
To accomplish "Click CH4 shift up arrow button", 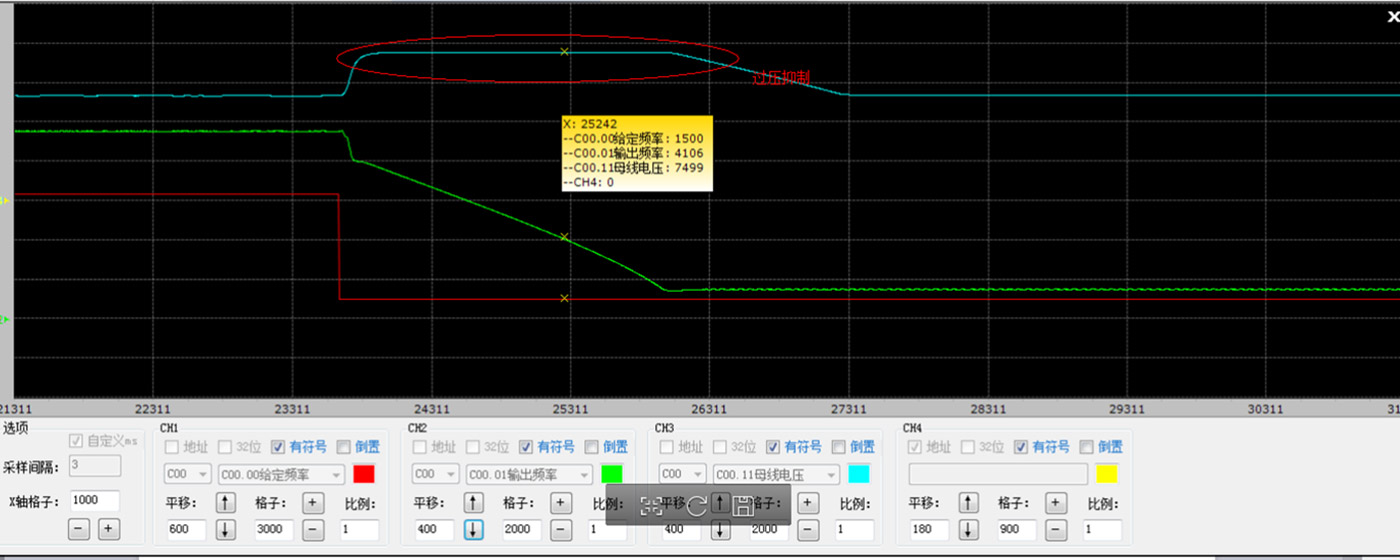I will pos(969,503).
